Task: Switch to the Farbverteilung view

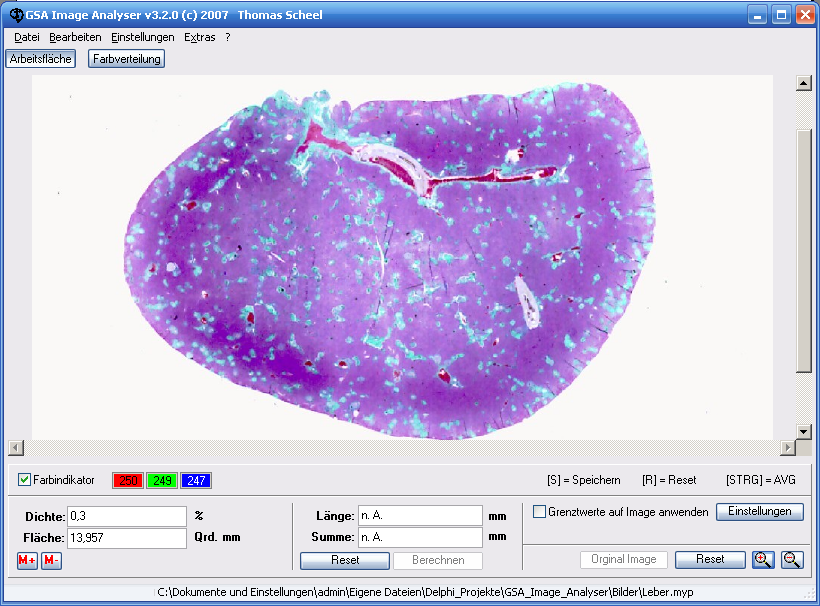Action: (127, 59)
